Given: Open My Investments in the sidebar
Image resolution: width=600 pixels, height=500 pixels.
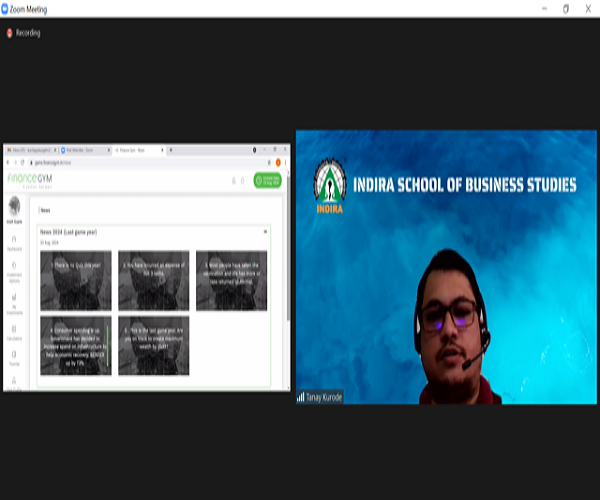Looking at the screenshot, I should [14, 304].
